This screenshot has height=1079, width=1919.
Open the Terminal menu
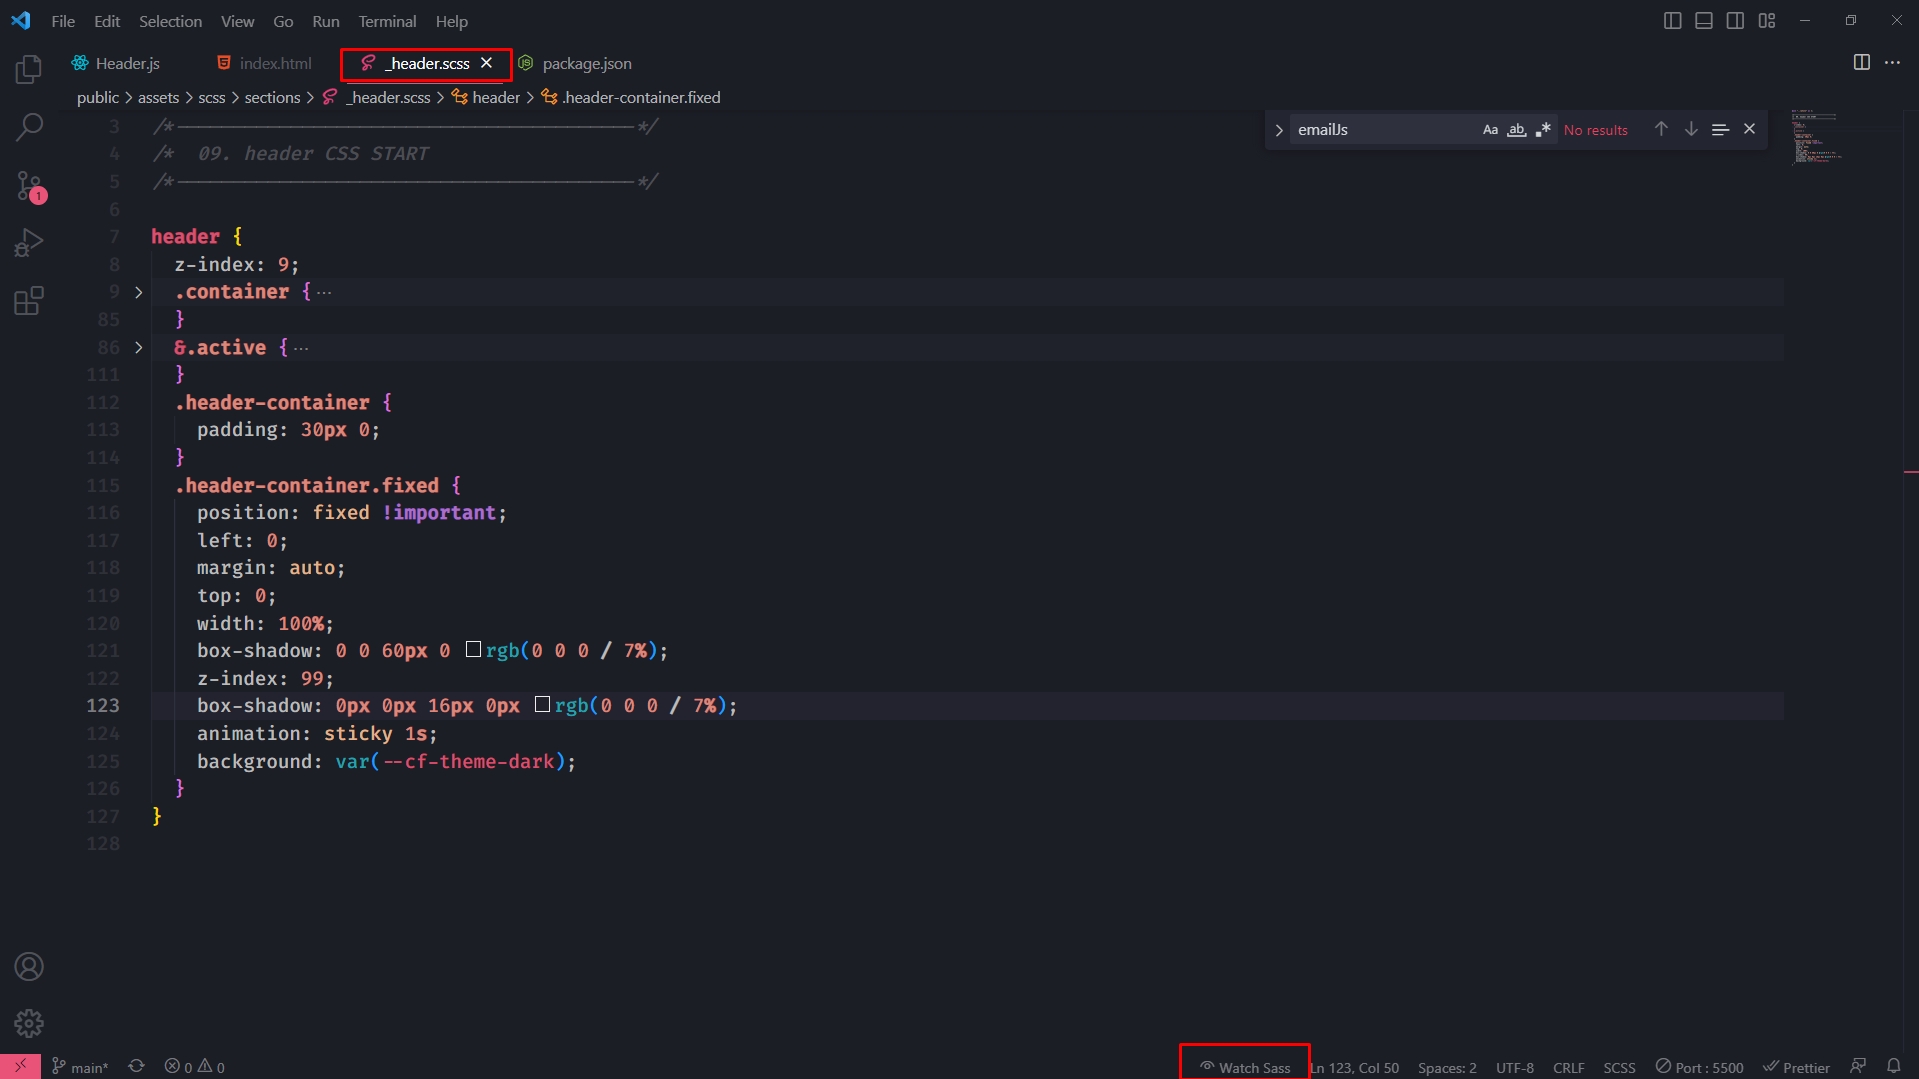click(387, 21)
